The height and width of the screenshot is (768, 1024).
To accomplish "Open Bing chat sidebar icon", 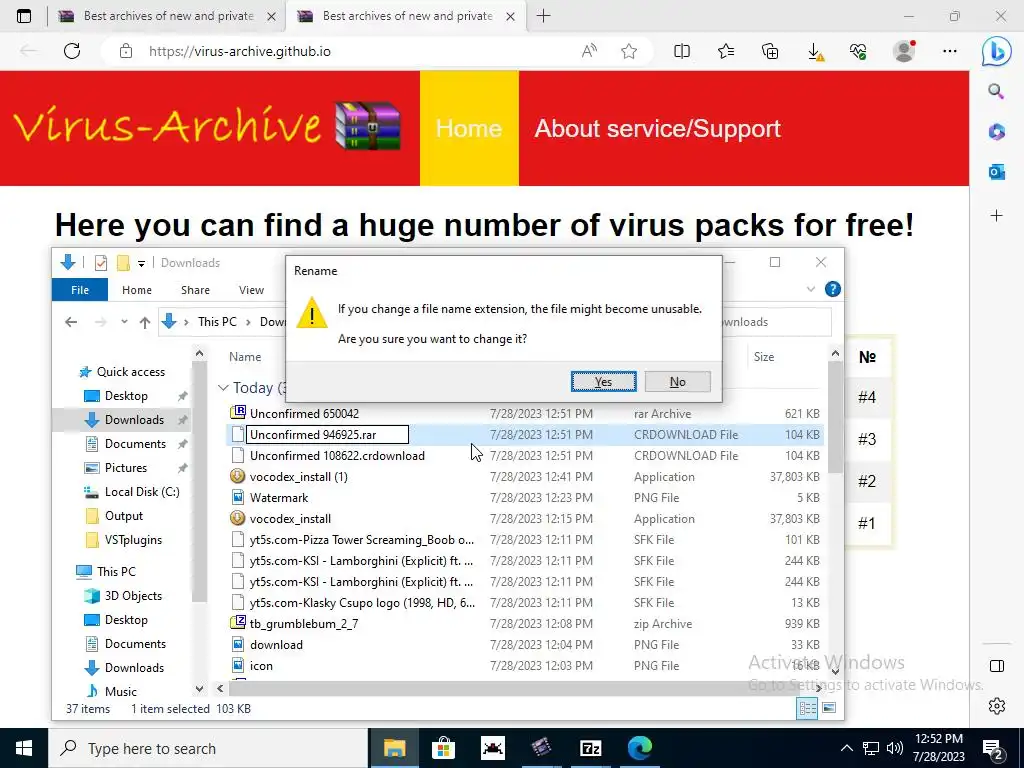I will point(997,52).
